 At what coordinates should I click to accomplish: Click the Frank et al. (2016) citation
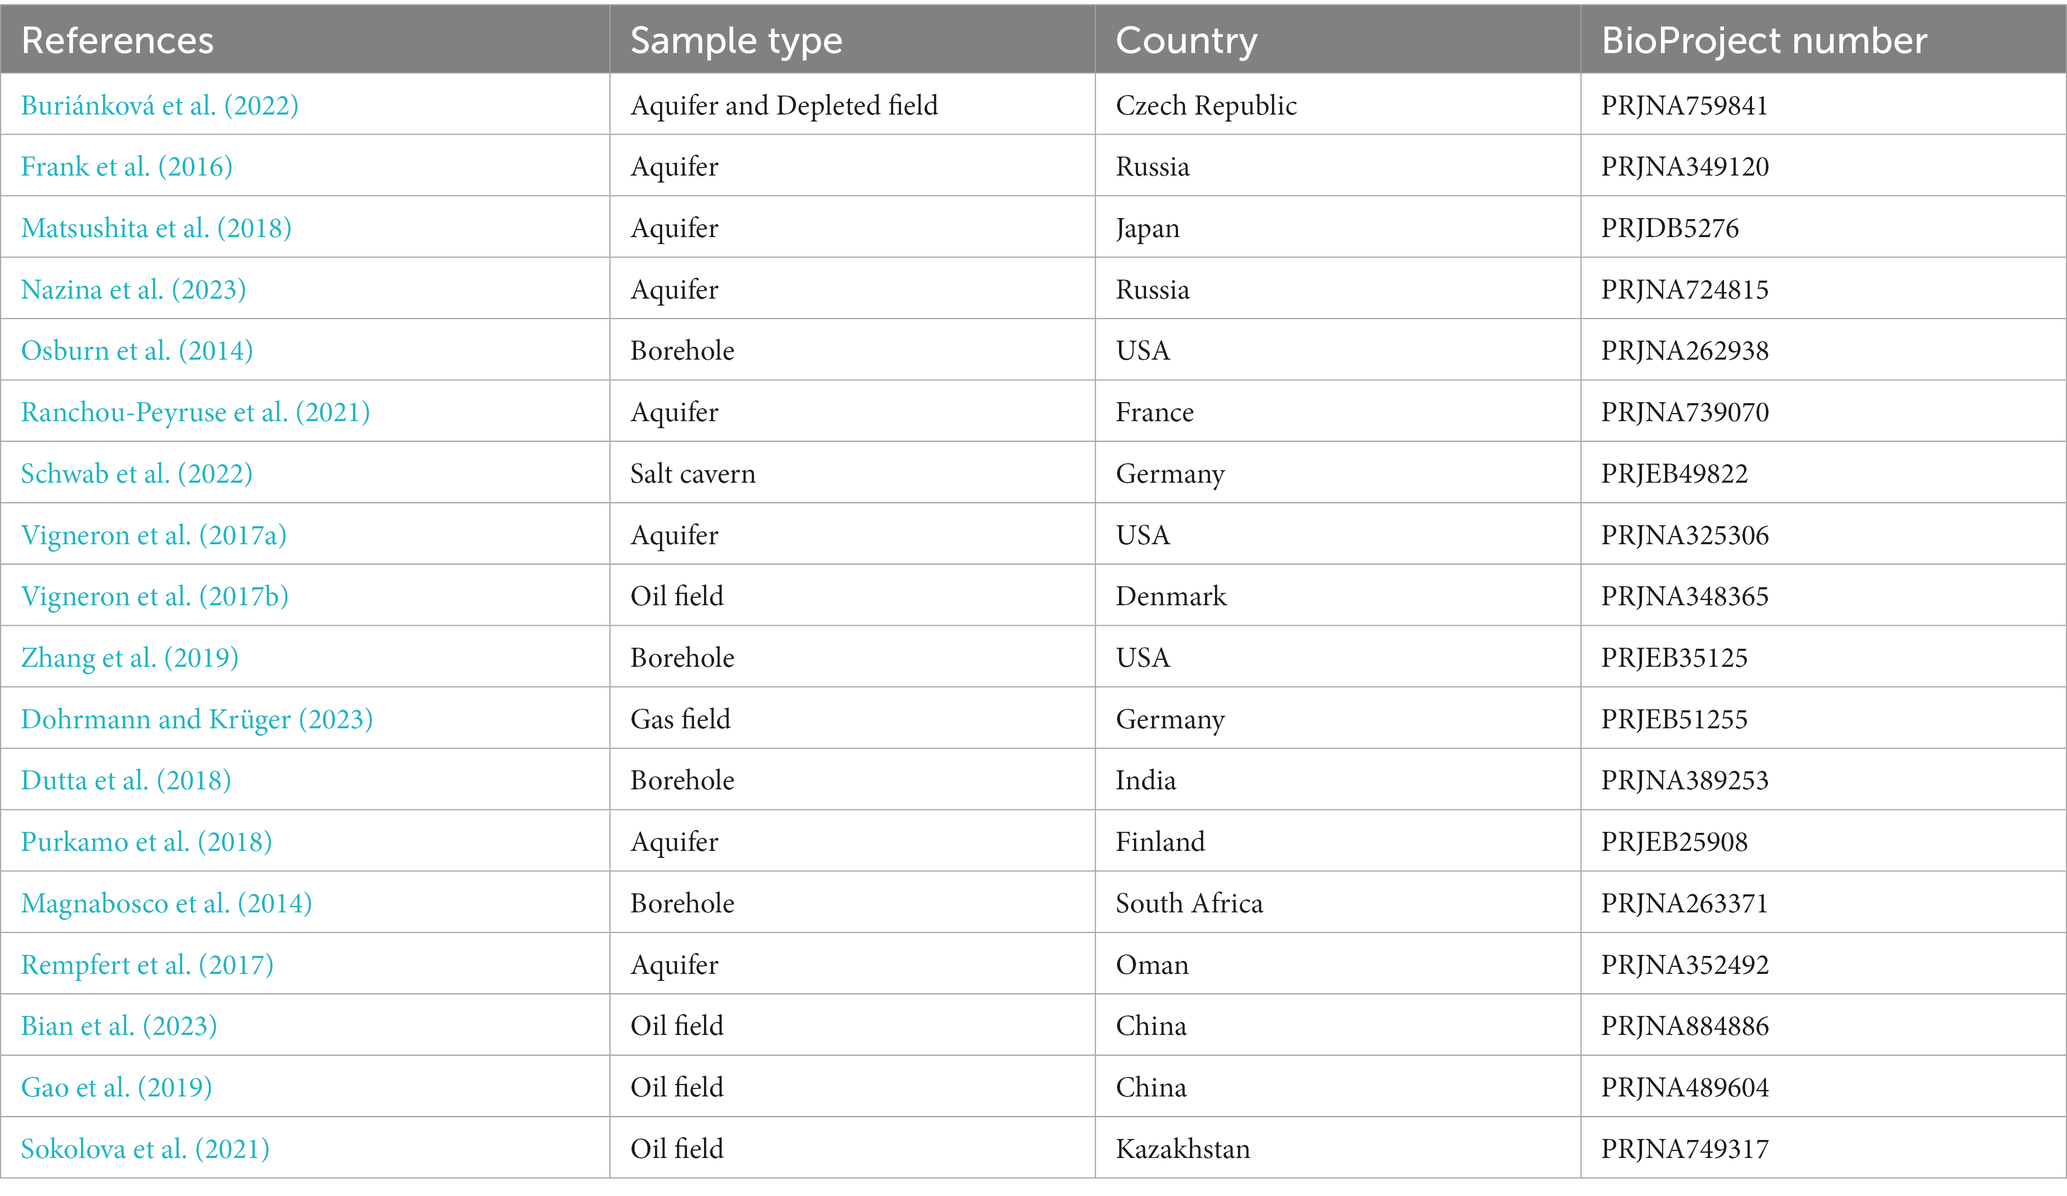127,167
